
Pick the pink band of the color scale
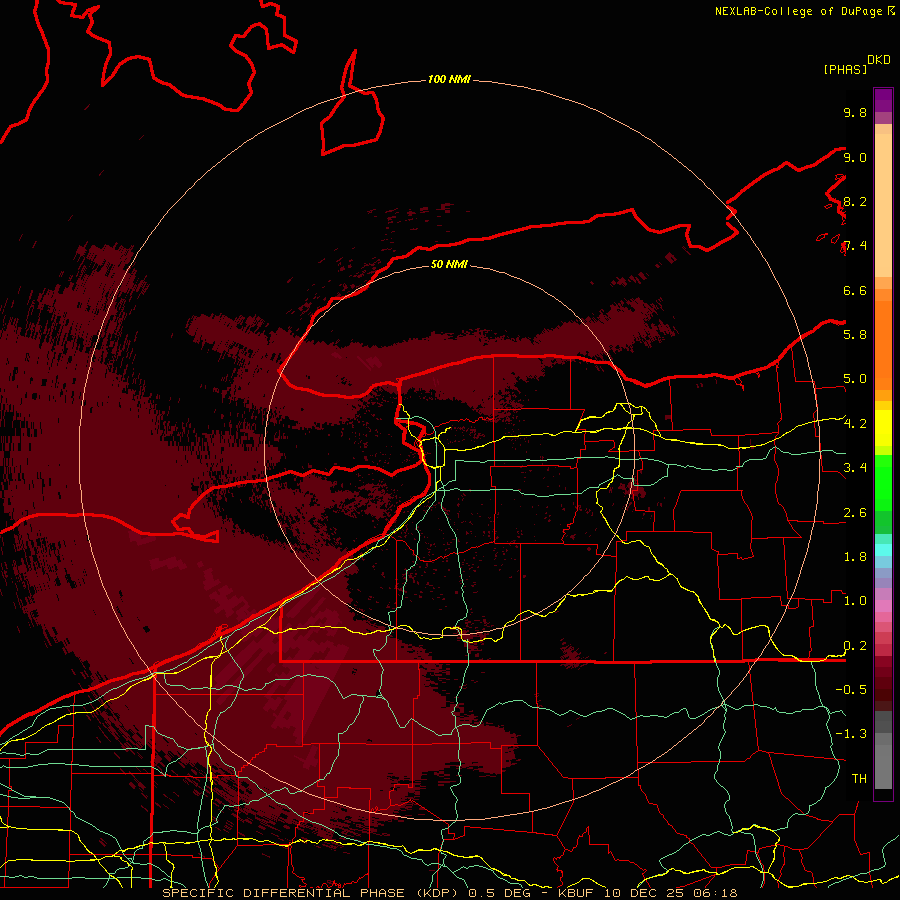(883, 606)
